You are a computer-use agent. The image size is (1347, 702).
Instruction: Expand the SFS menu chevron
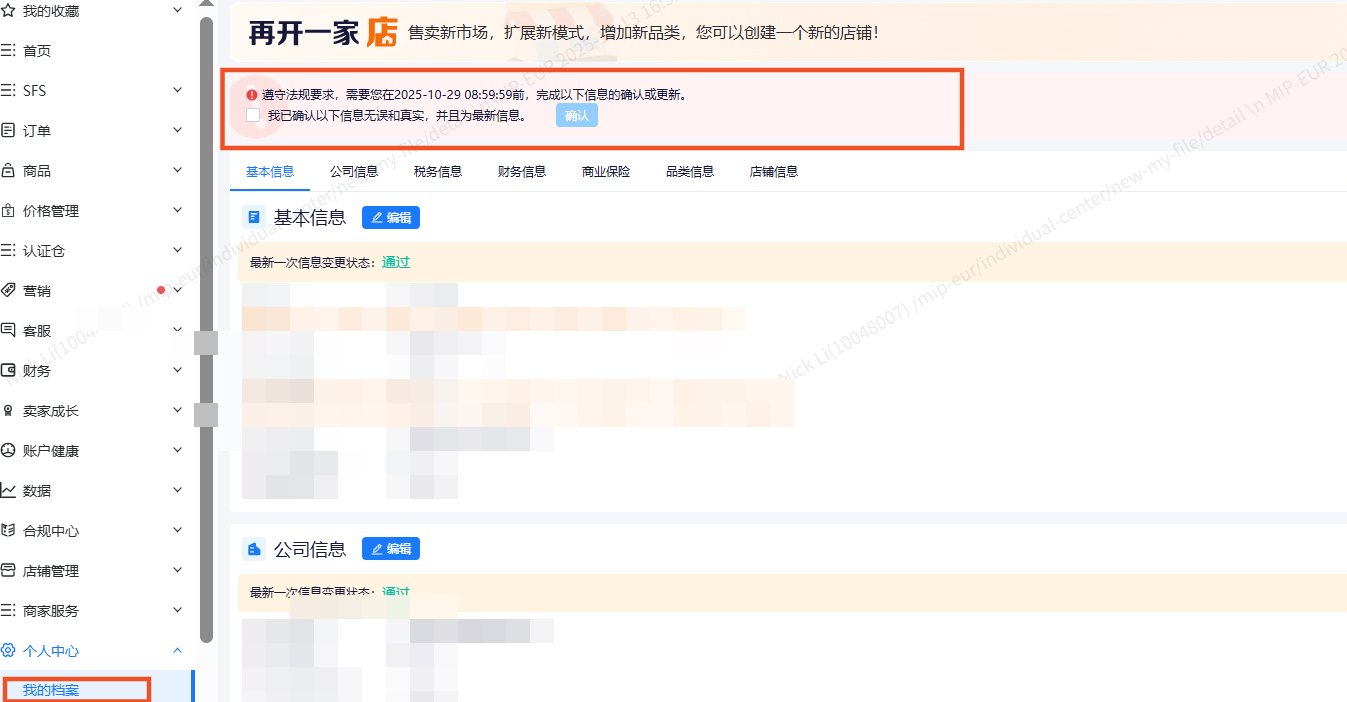coord(178,90)
